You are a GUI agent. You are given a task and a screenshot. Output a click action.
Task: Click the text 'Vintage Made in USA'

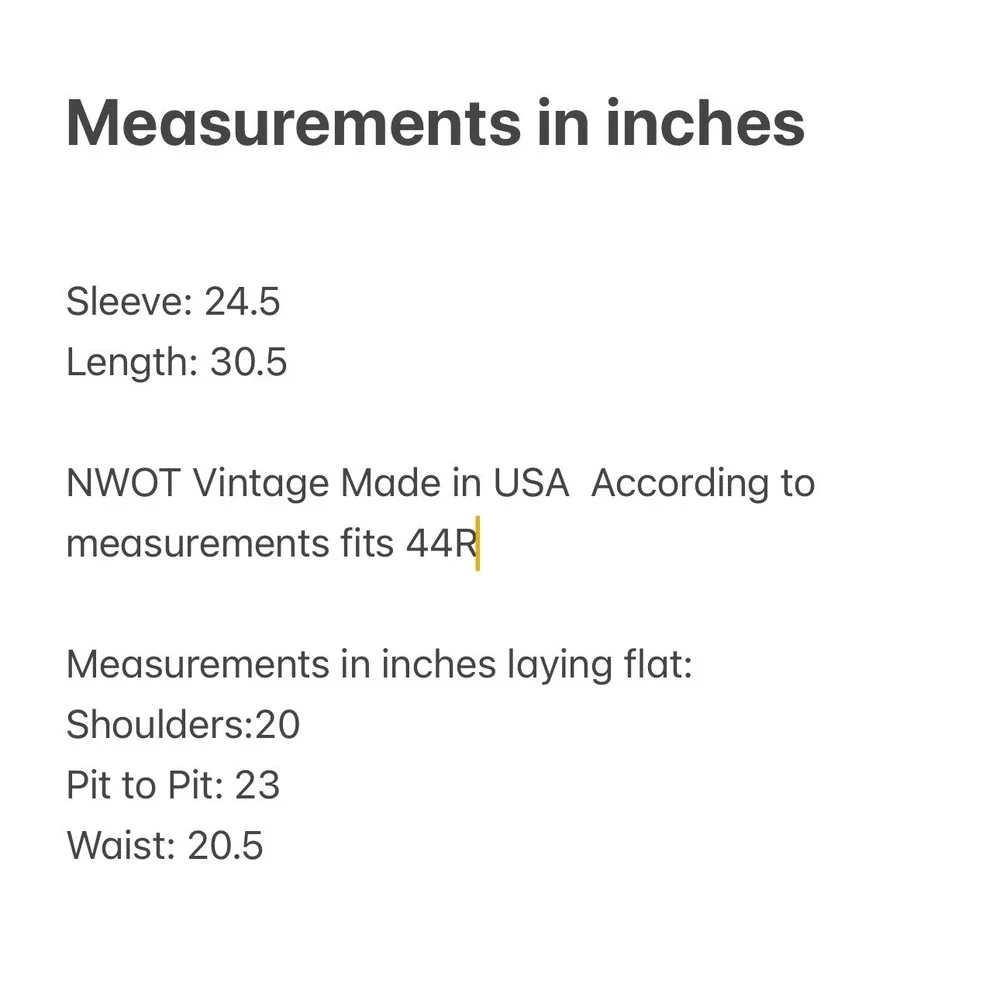[381, 483]
